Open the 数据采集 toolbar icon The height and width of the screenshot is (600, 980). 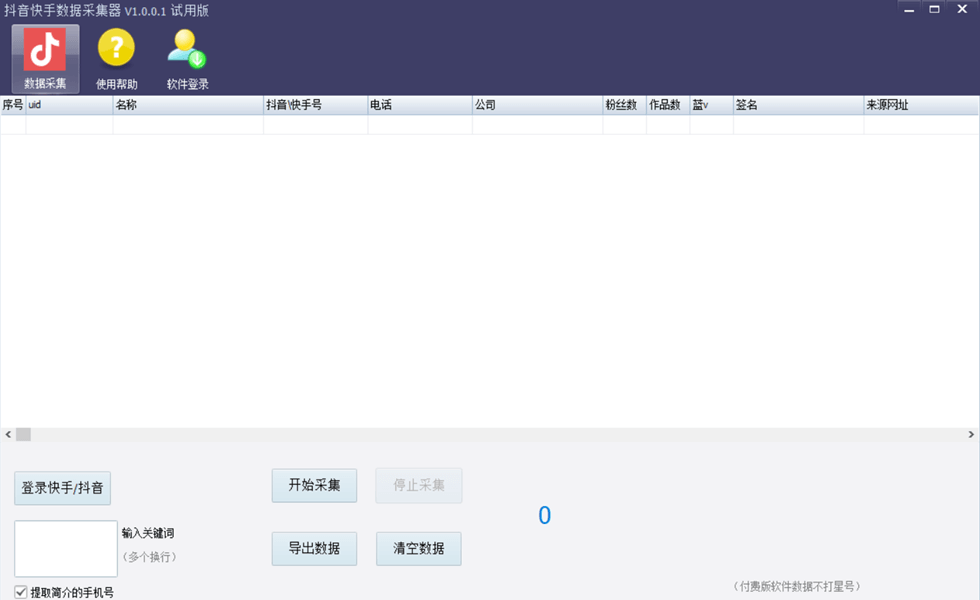[45, 59]
